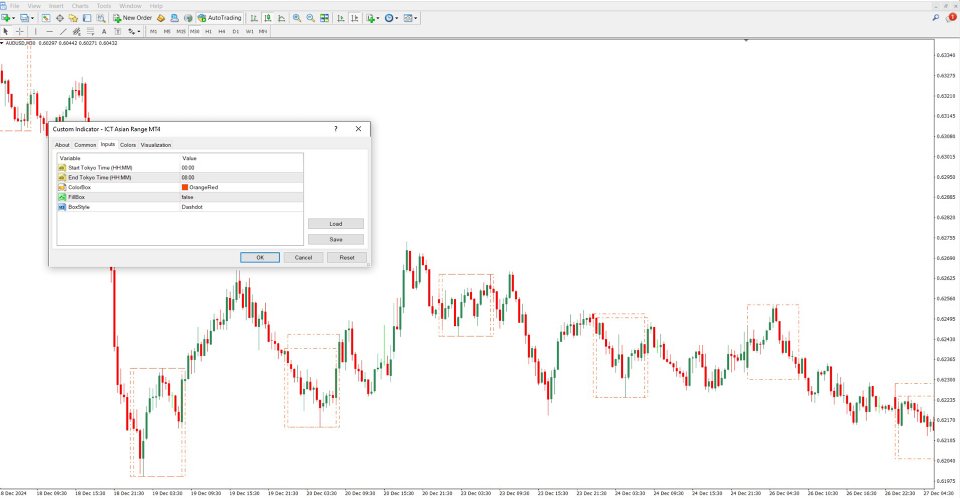
Task: Select the FillBox variable row
Action: coord(118,197)
